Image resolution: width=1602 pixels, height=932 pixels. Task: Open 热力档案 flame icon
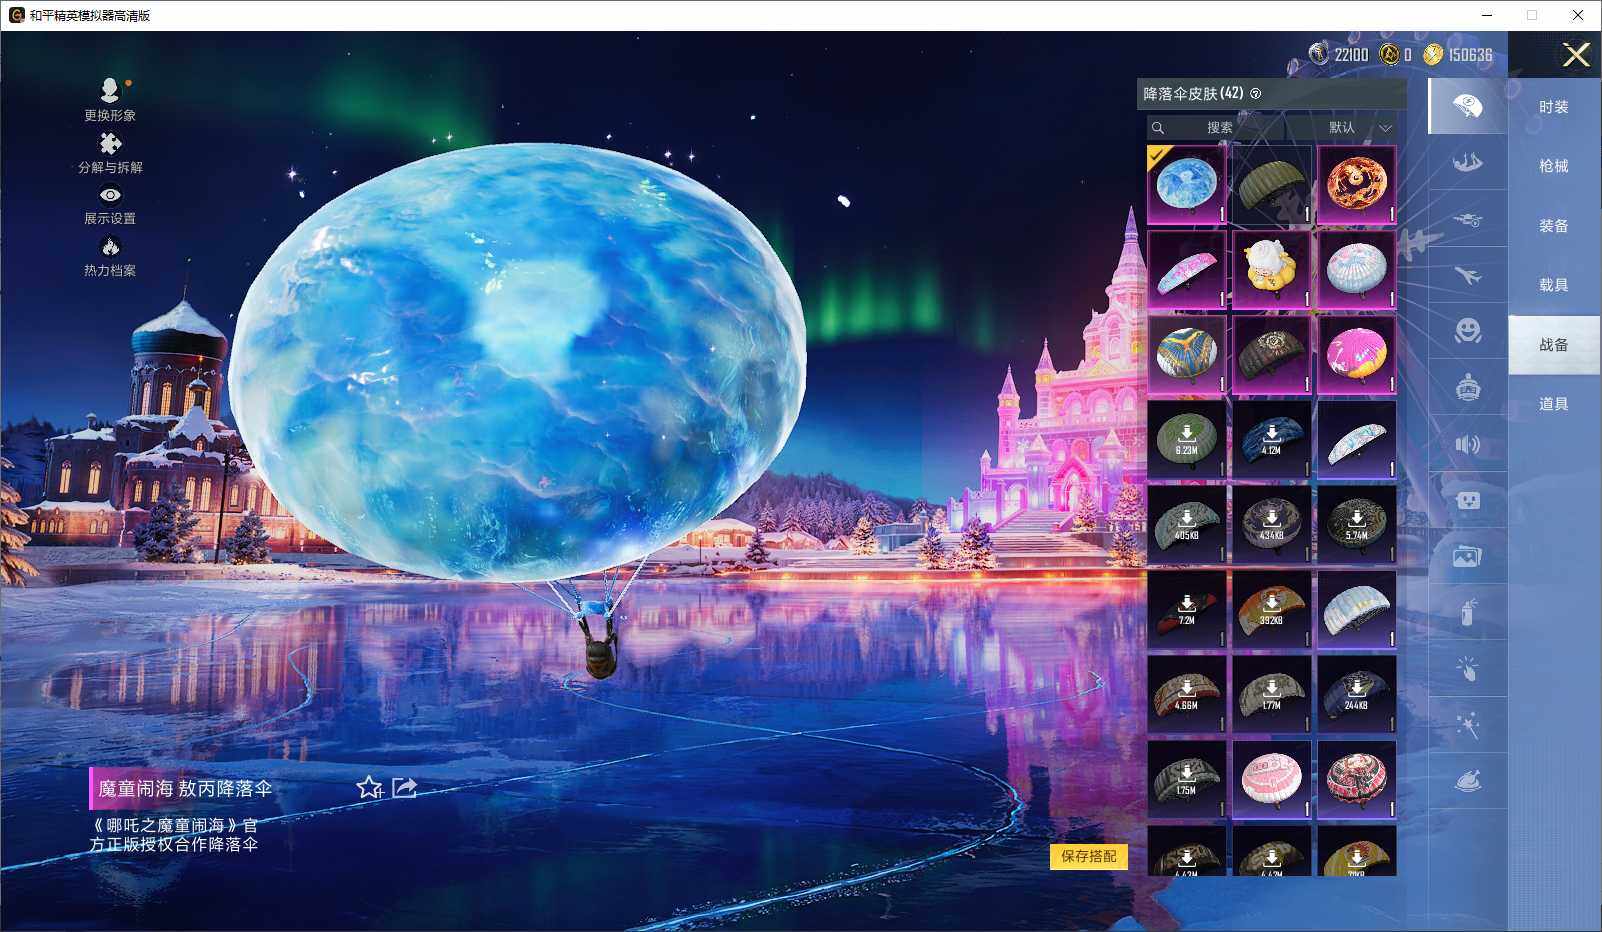110,247
